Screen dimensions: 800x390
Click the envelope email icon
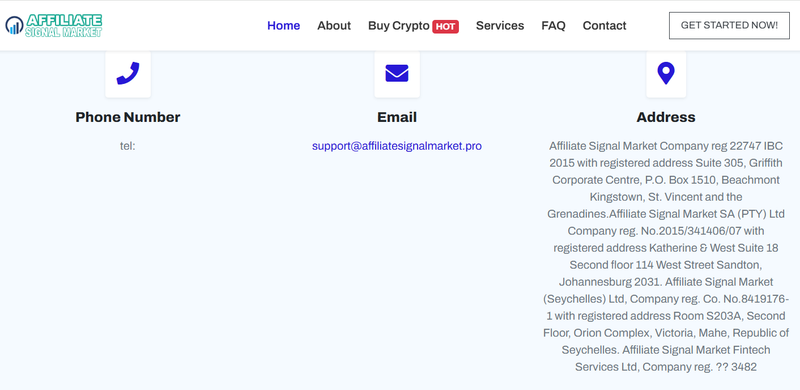pos(397,73)
